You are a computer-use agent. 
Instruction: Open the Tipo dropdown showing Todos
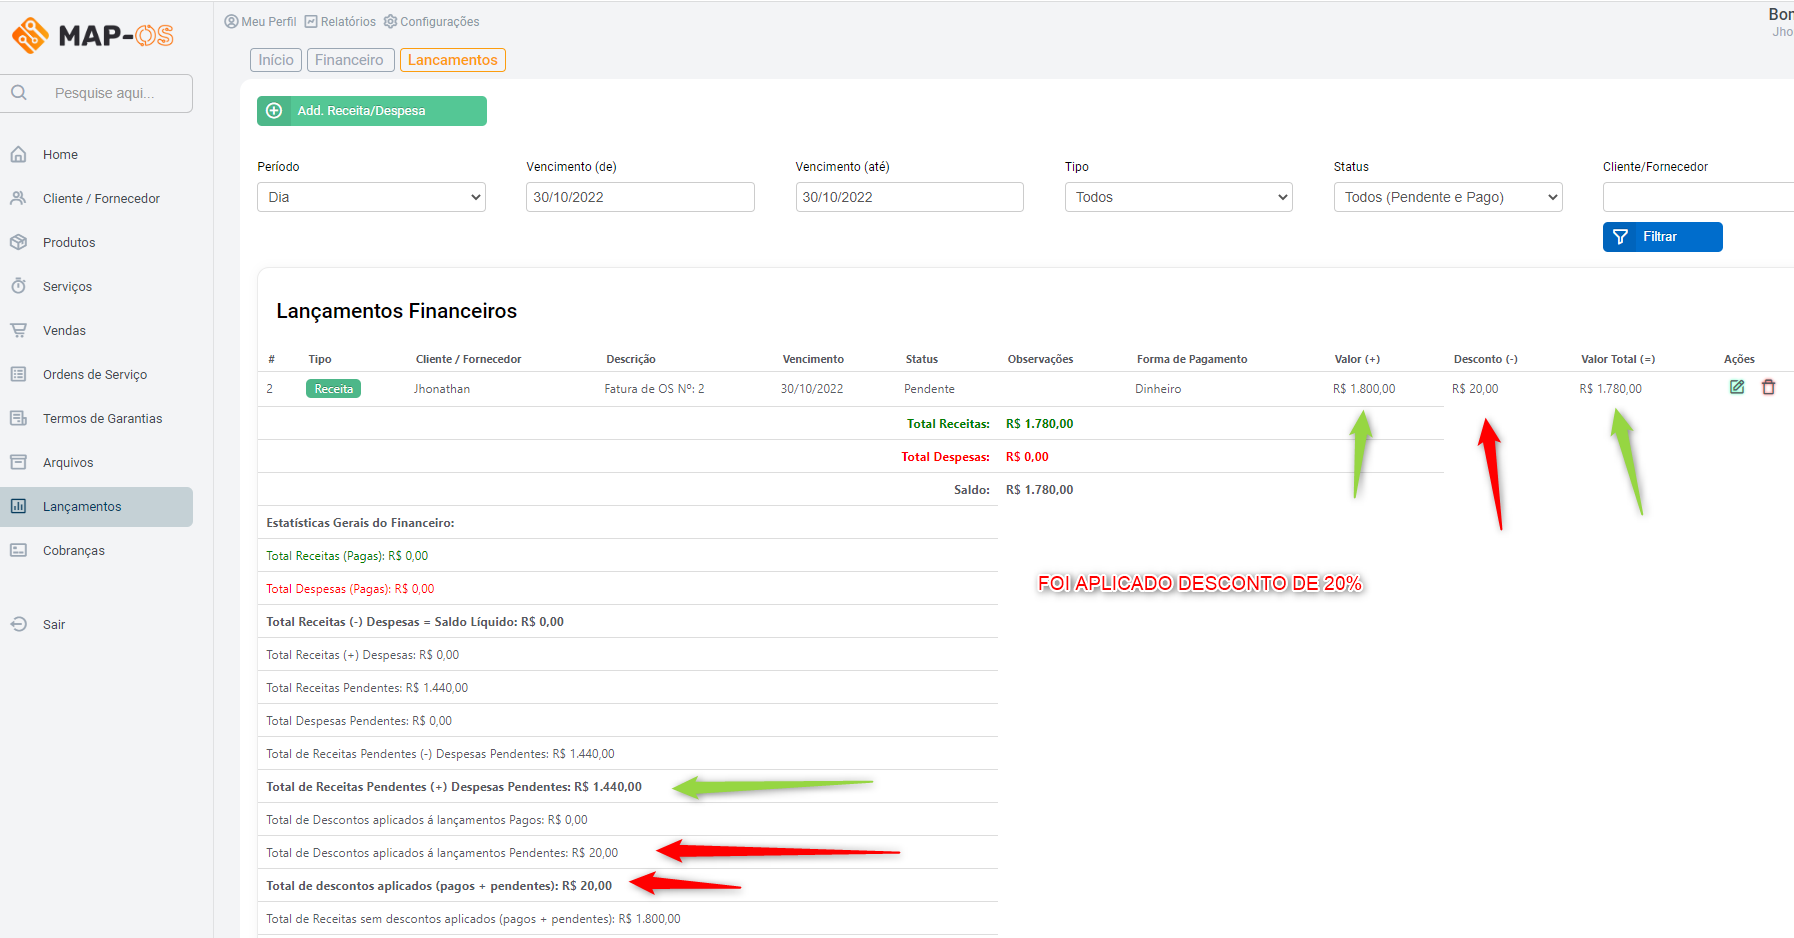[1178, 197]
